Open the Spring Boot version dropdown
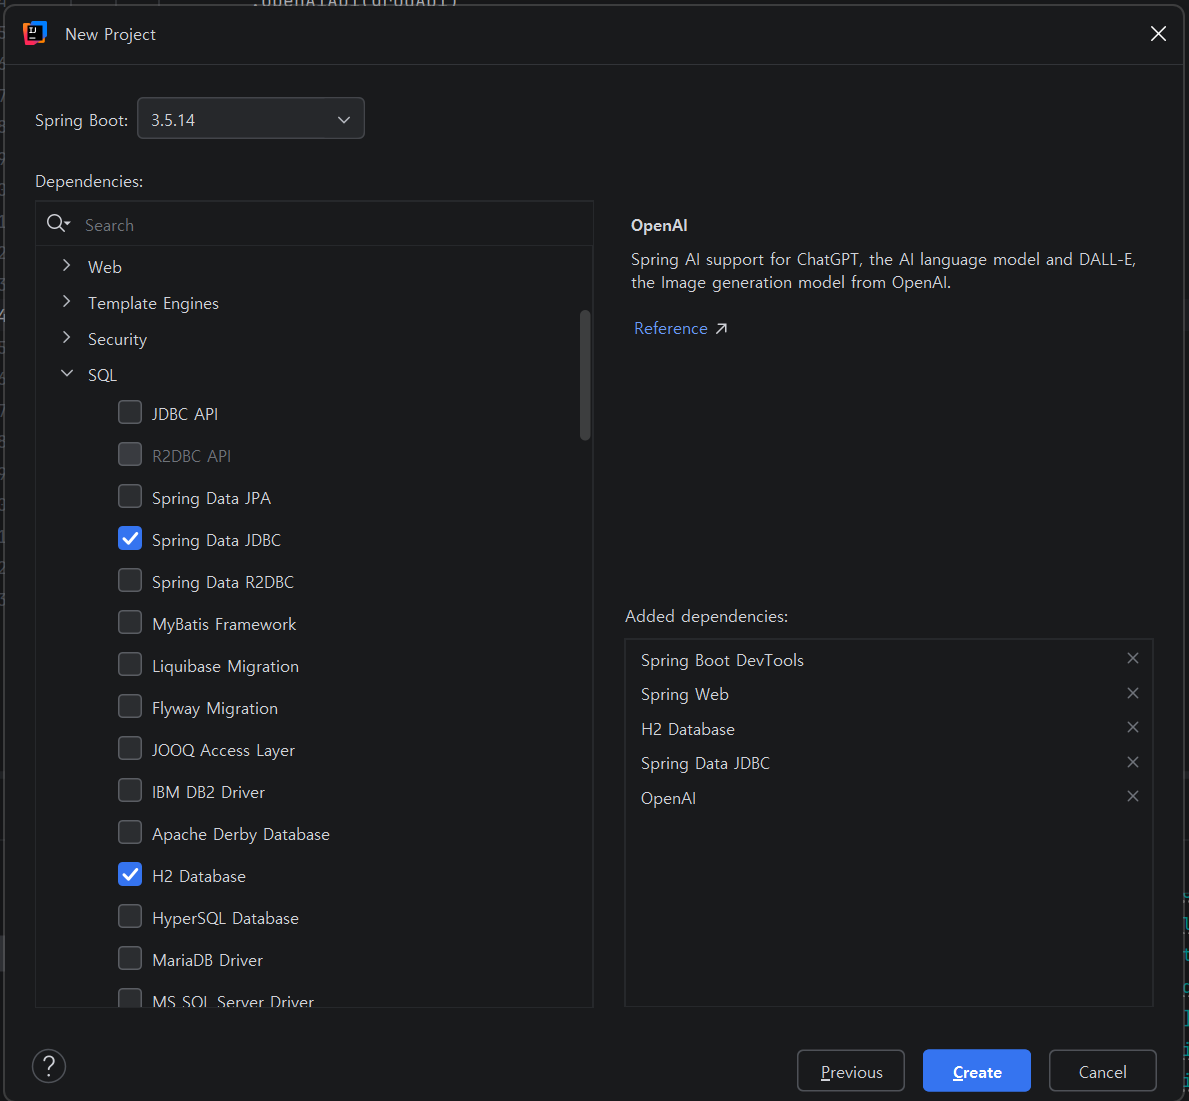Image resolution: width=1189 pixels, height=1101 pixels. 250,119
